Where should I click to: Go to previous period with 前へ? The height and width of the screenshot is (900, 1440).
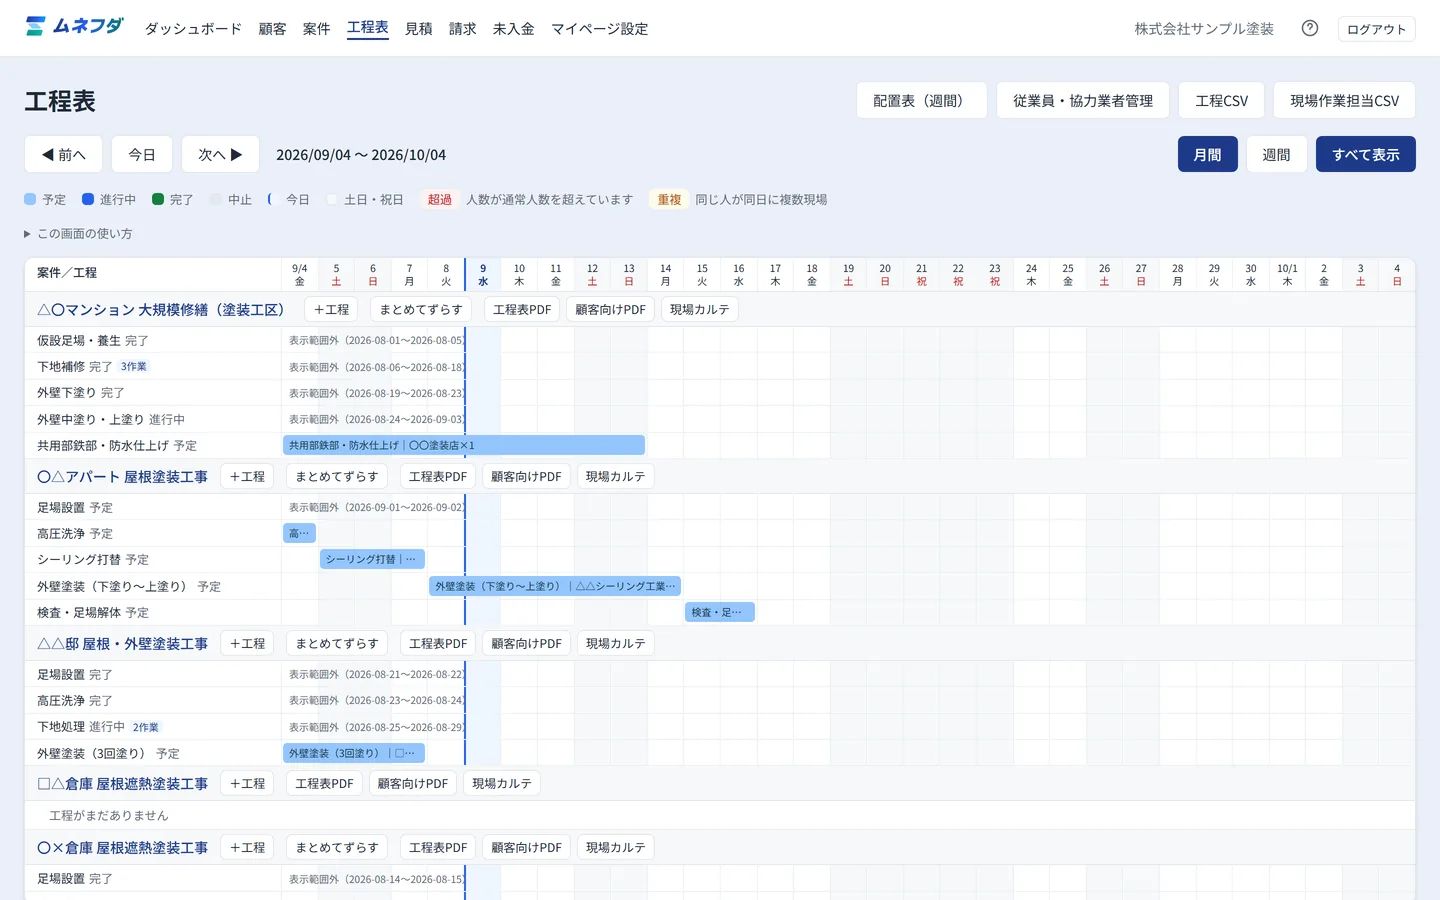(x=63, y=154)
